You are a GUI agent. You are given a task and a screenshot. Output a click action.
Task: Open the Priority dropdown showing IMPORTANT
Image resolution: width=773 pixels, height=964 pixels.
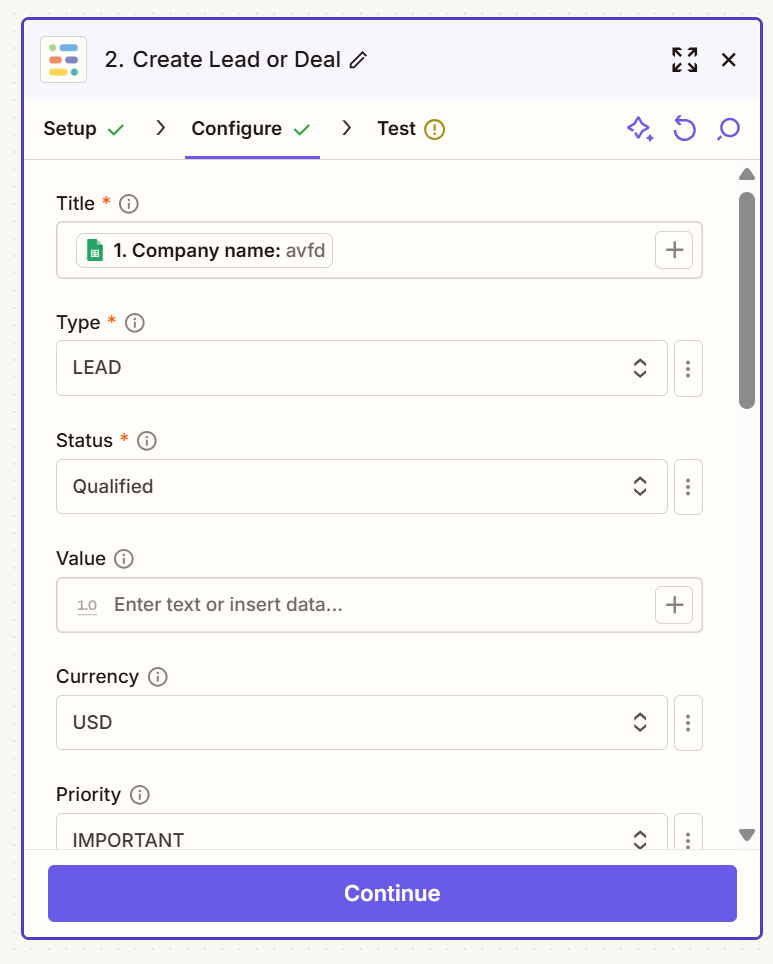coord(361,836)
